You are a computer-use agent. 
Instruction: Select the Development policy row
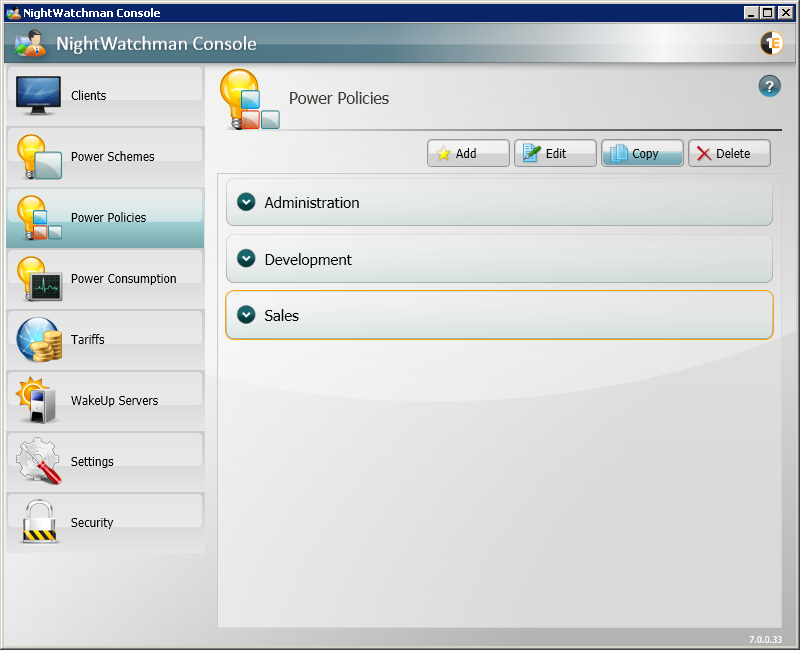500,259
